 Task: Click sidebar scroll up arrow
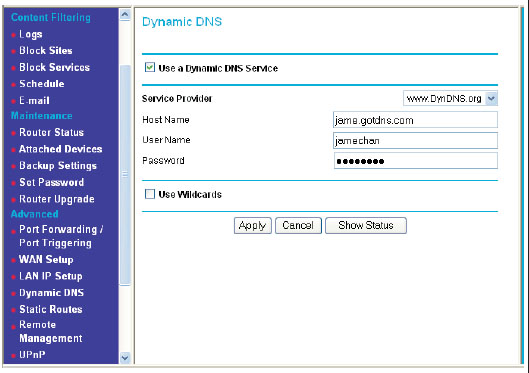pos(125,15)
